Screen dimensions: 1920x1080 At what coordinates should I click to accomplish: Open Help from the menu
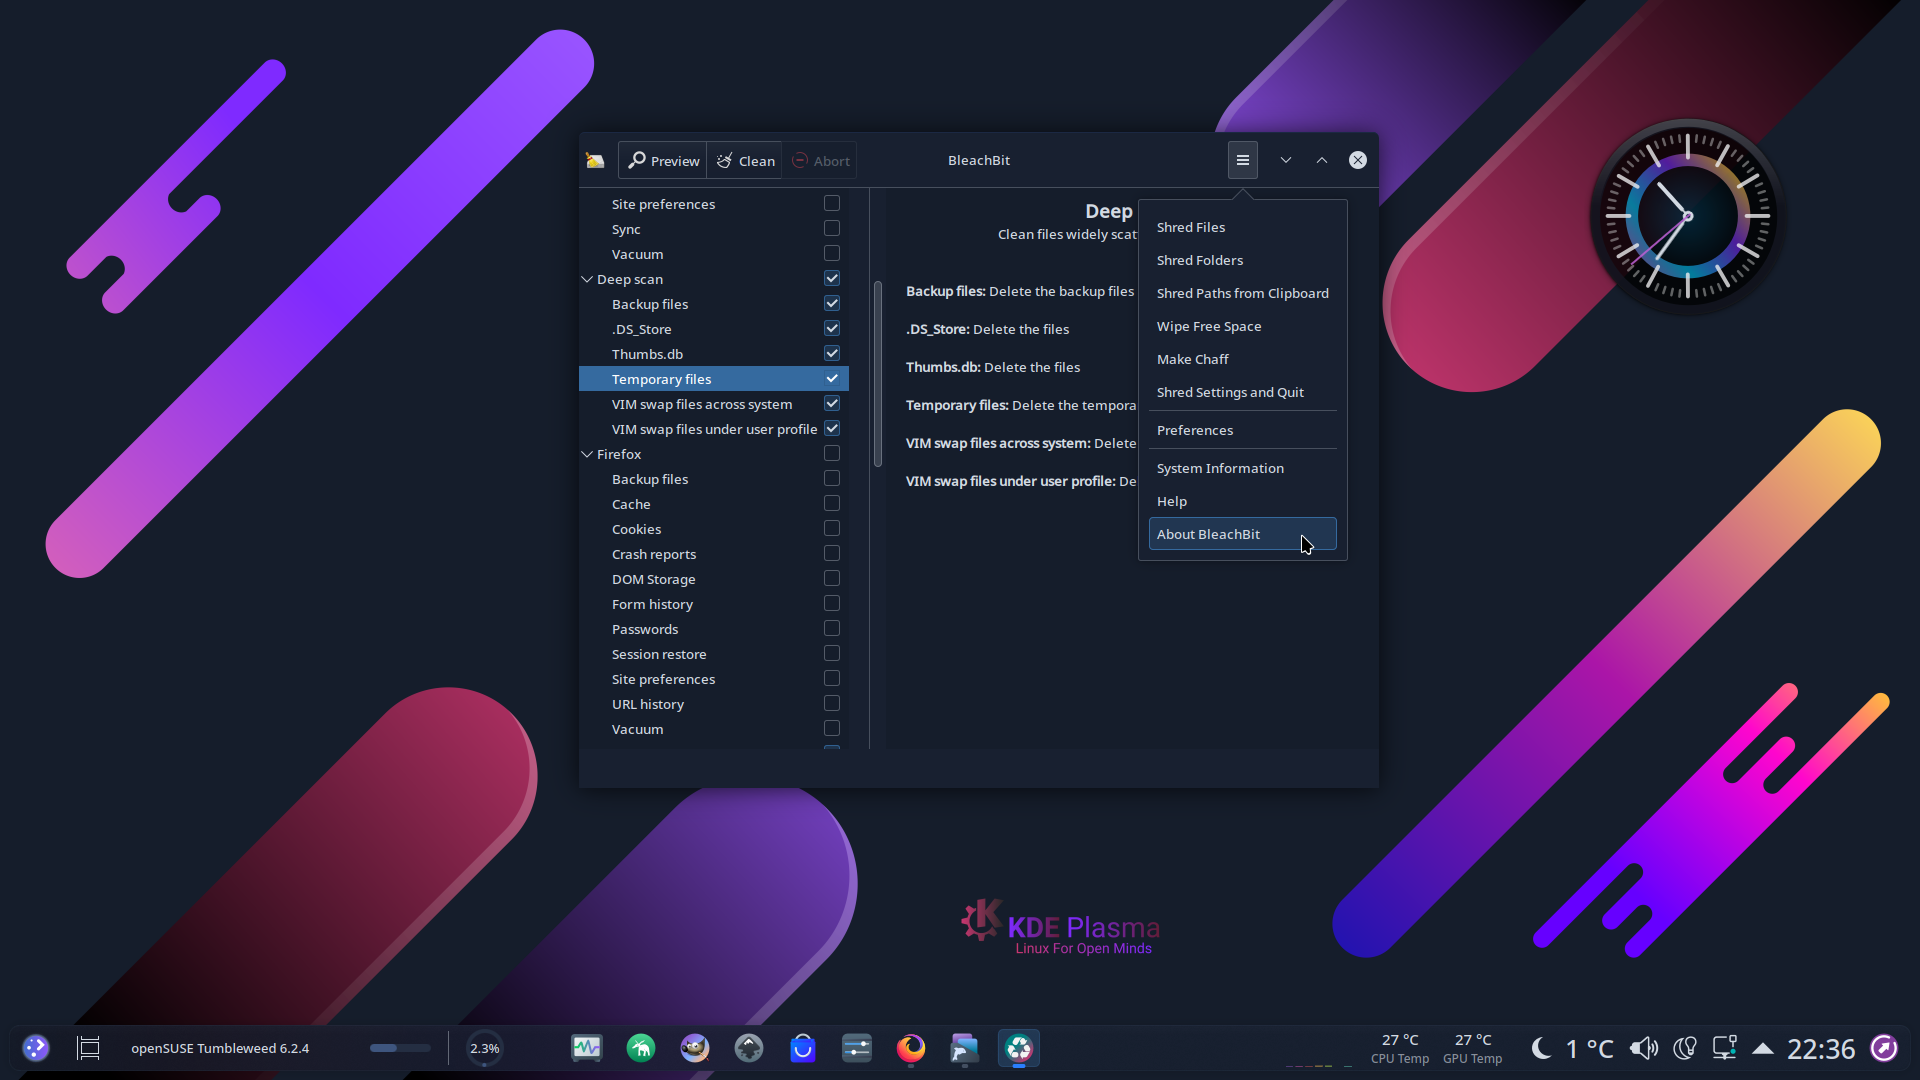(x=1242, y=501)
